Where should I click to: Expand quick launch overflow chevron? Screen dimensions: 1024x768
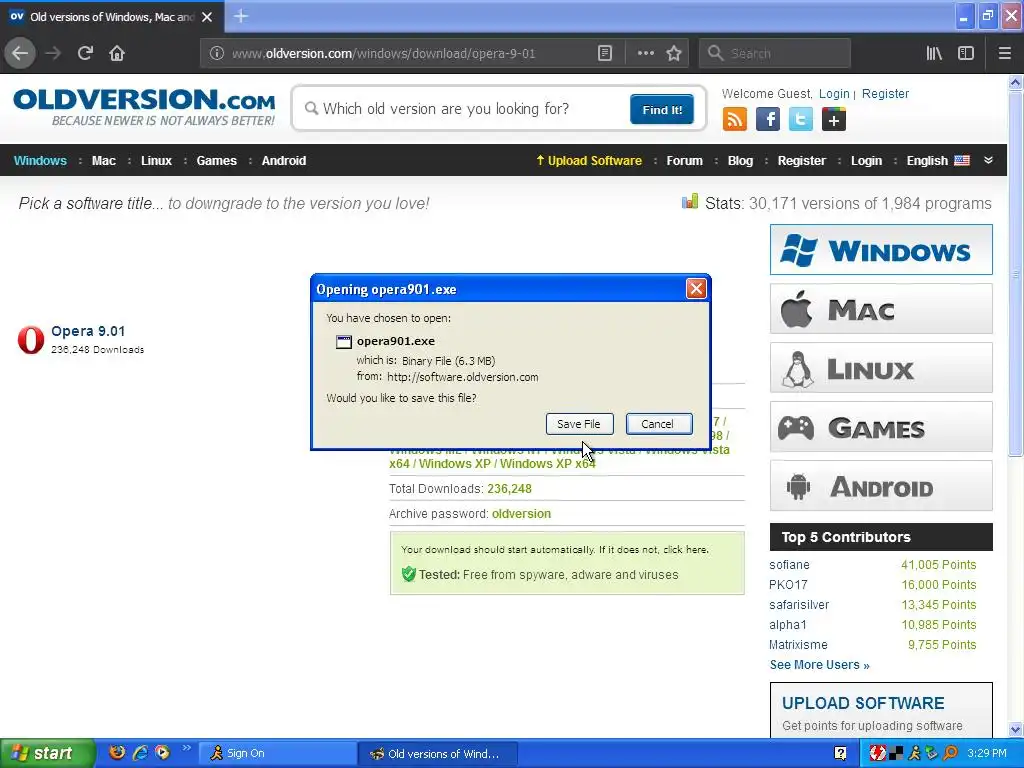(x=187, y=748)
